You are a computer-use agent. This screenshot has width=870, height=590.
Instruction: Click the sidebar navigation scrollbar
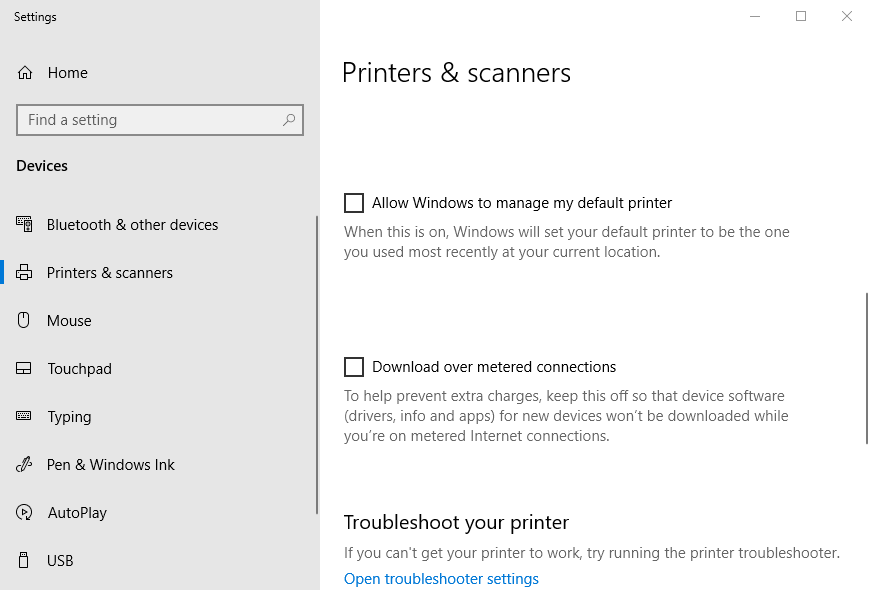coord(317,365)
